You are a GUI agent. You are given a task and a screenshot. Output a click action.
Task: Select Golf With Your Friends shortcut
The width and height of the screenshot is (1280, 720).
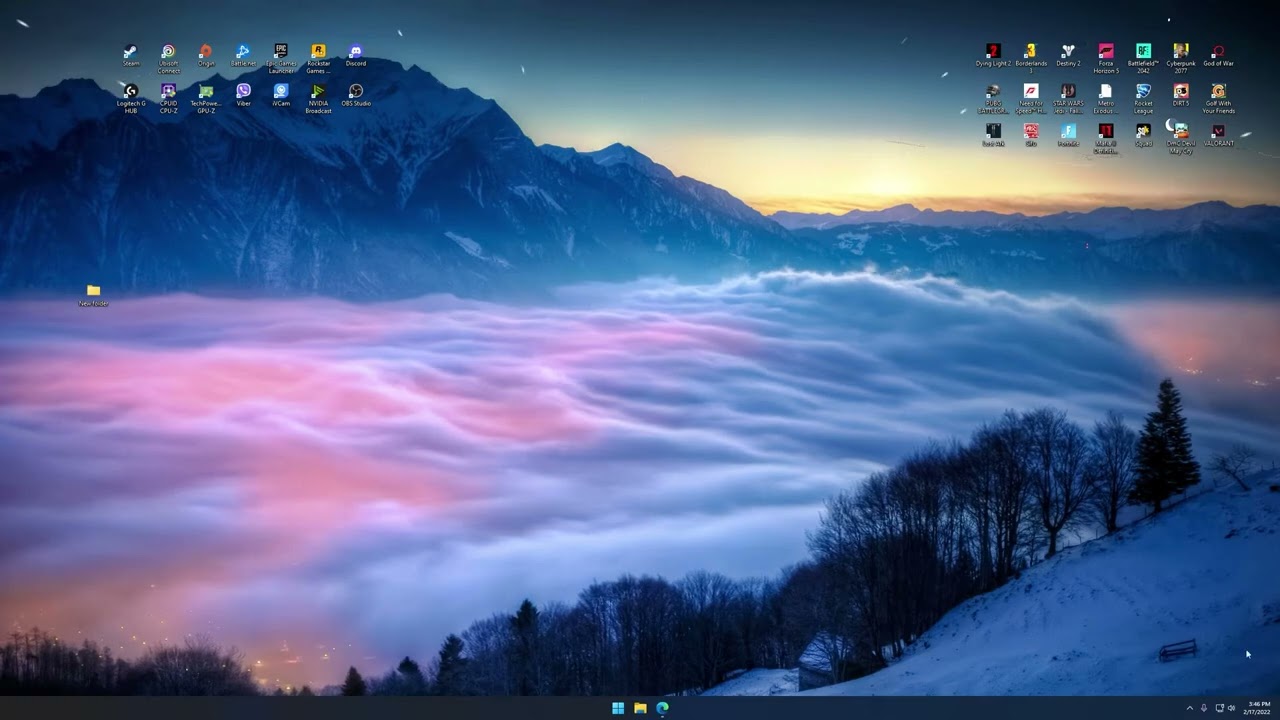coord(1218,99)
